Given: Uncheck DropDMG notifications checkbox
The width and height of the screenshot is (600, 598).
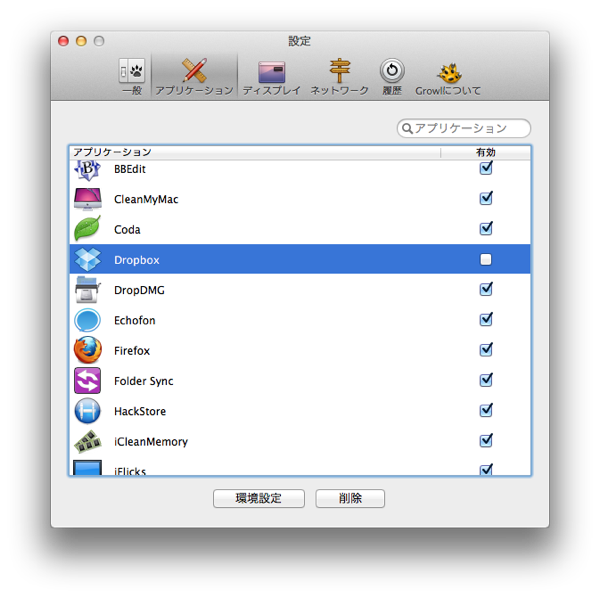Looking at the screenshot, I should 486,289.
